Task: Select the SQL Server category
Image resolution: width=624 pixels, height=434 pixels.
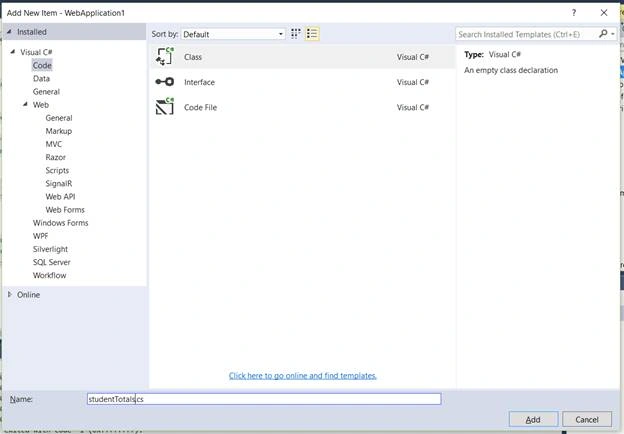Action: [x=51, y=262]
